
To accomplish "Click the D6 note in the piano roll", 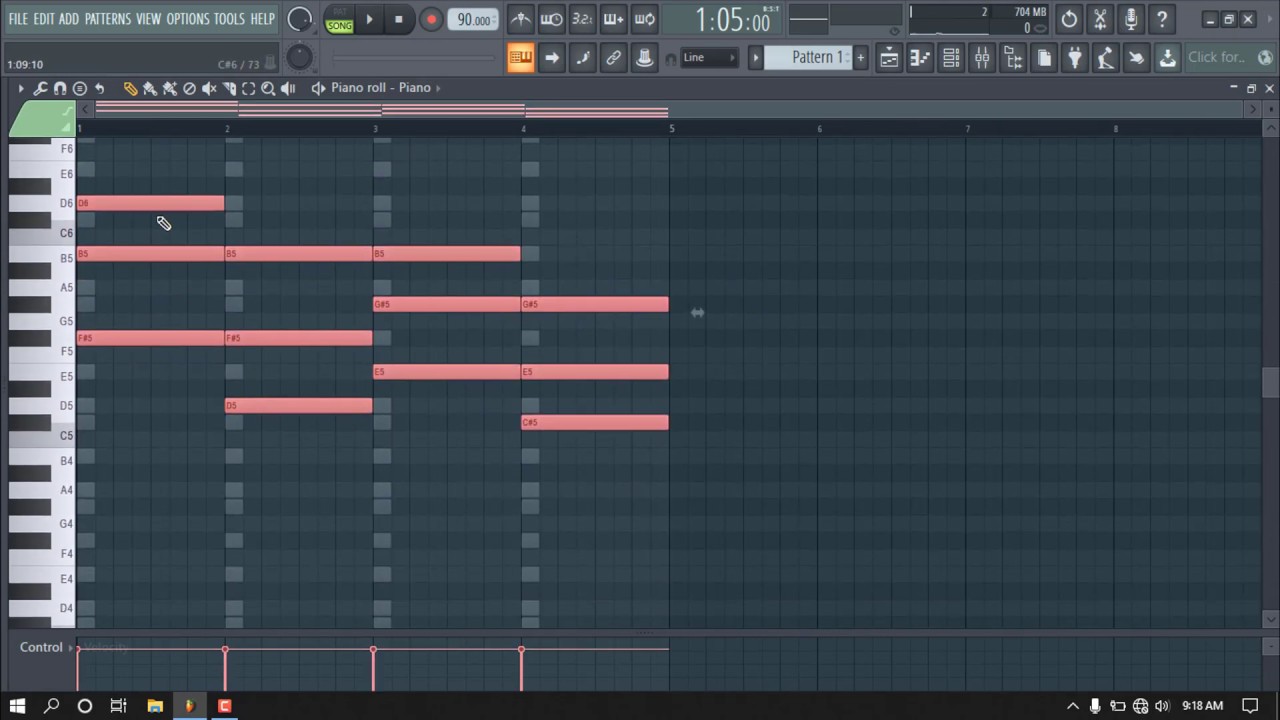I will [150, 203].
